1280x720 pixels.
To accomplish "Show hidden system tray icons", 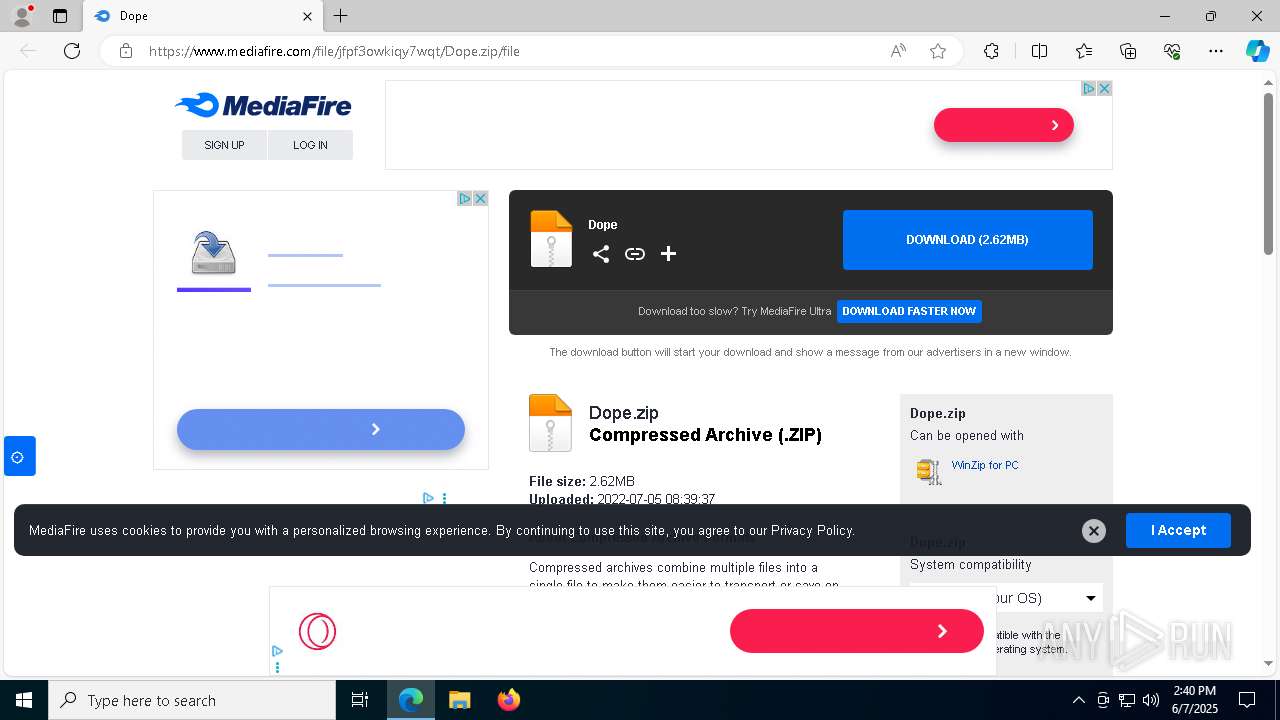I will pyautogui.click(x=1078, y=700).
